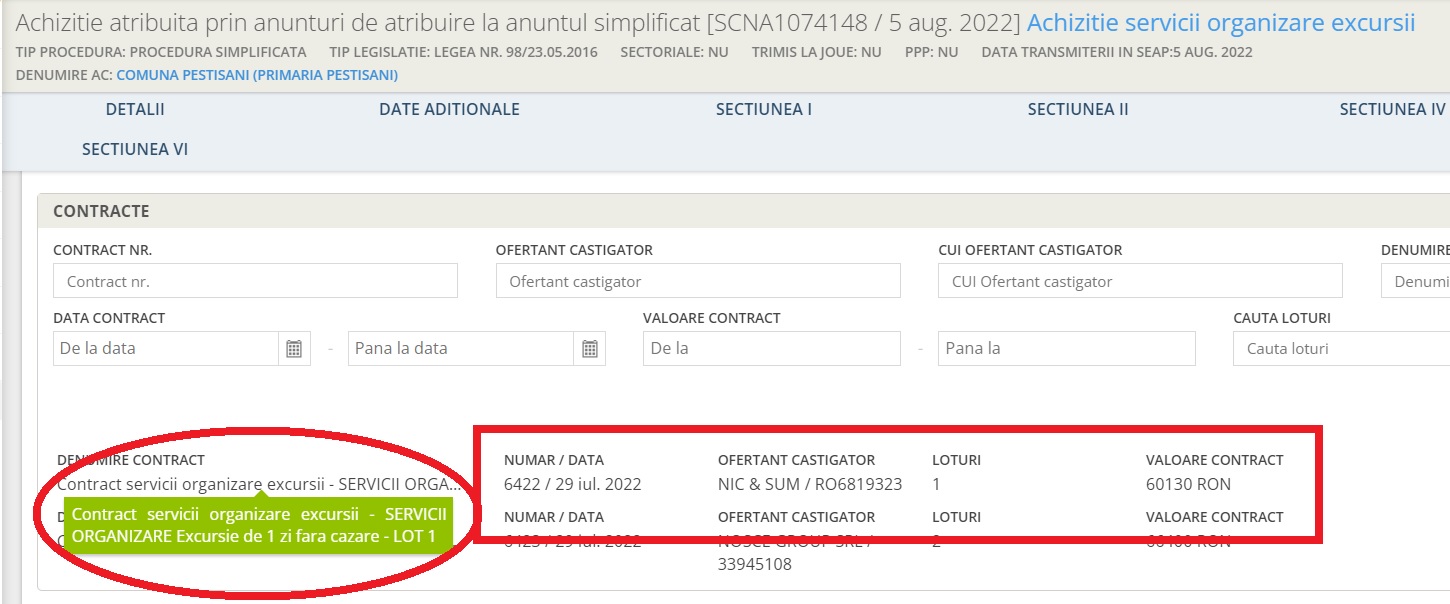Click the Contract nr. input field
This screenshot has width=1450, height=604.
255,281
